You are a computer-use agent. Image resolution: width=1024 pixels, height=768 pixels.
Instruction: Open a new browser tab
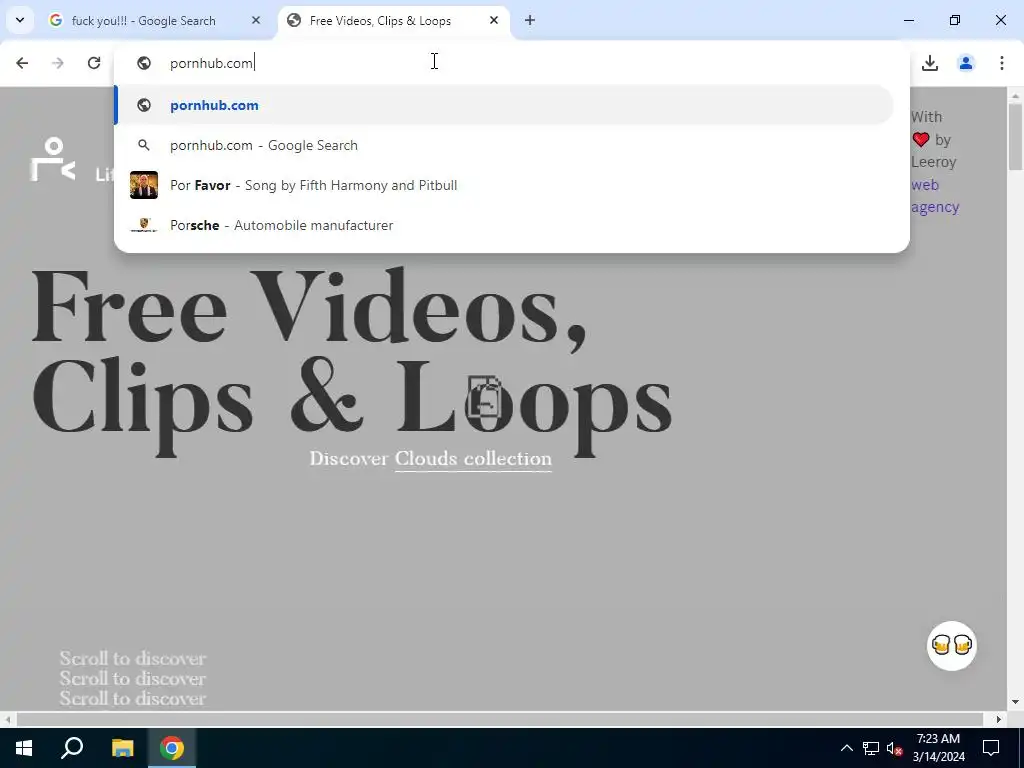click(x=530, y=20)
